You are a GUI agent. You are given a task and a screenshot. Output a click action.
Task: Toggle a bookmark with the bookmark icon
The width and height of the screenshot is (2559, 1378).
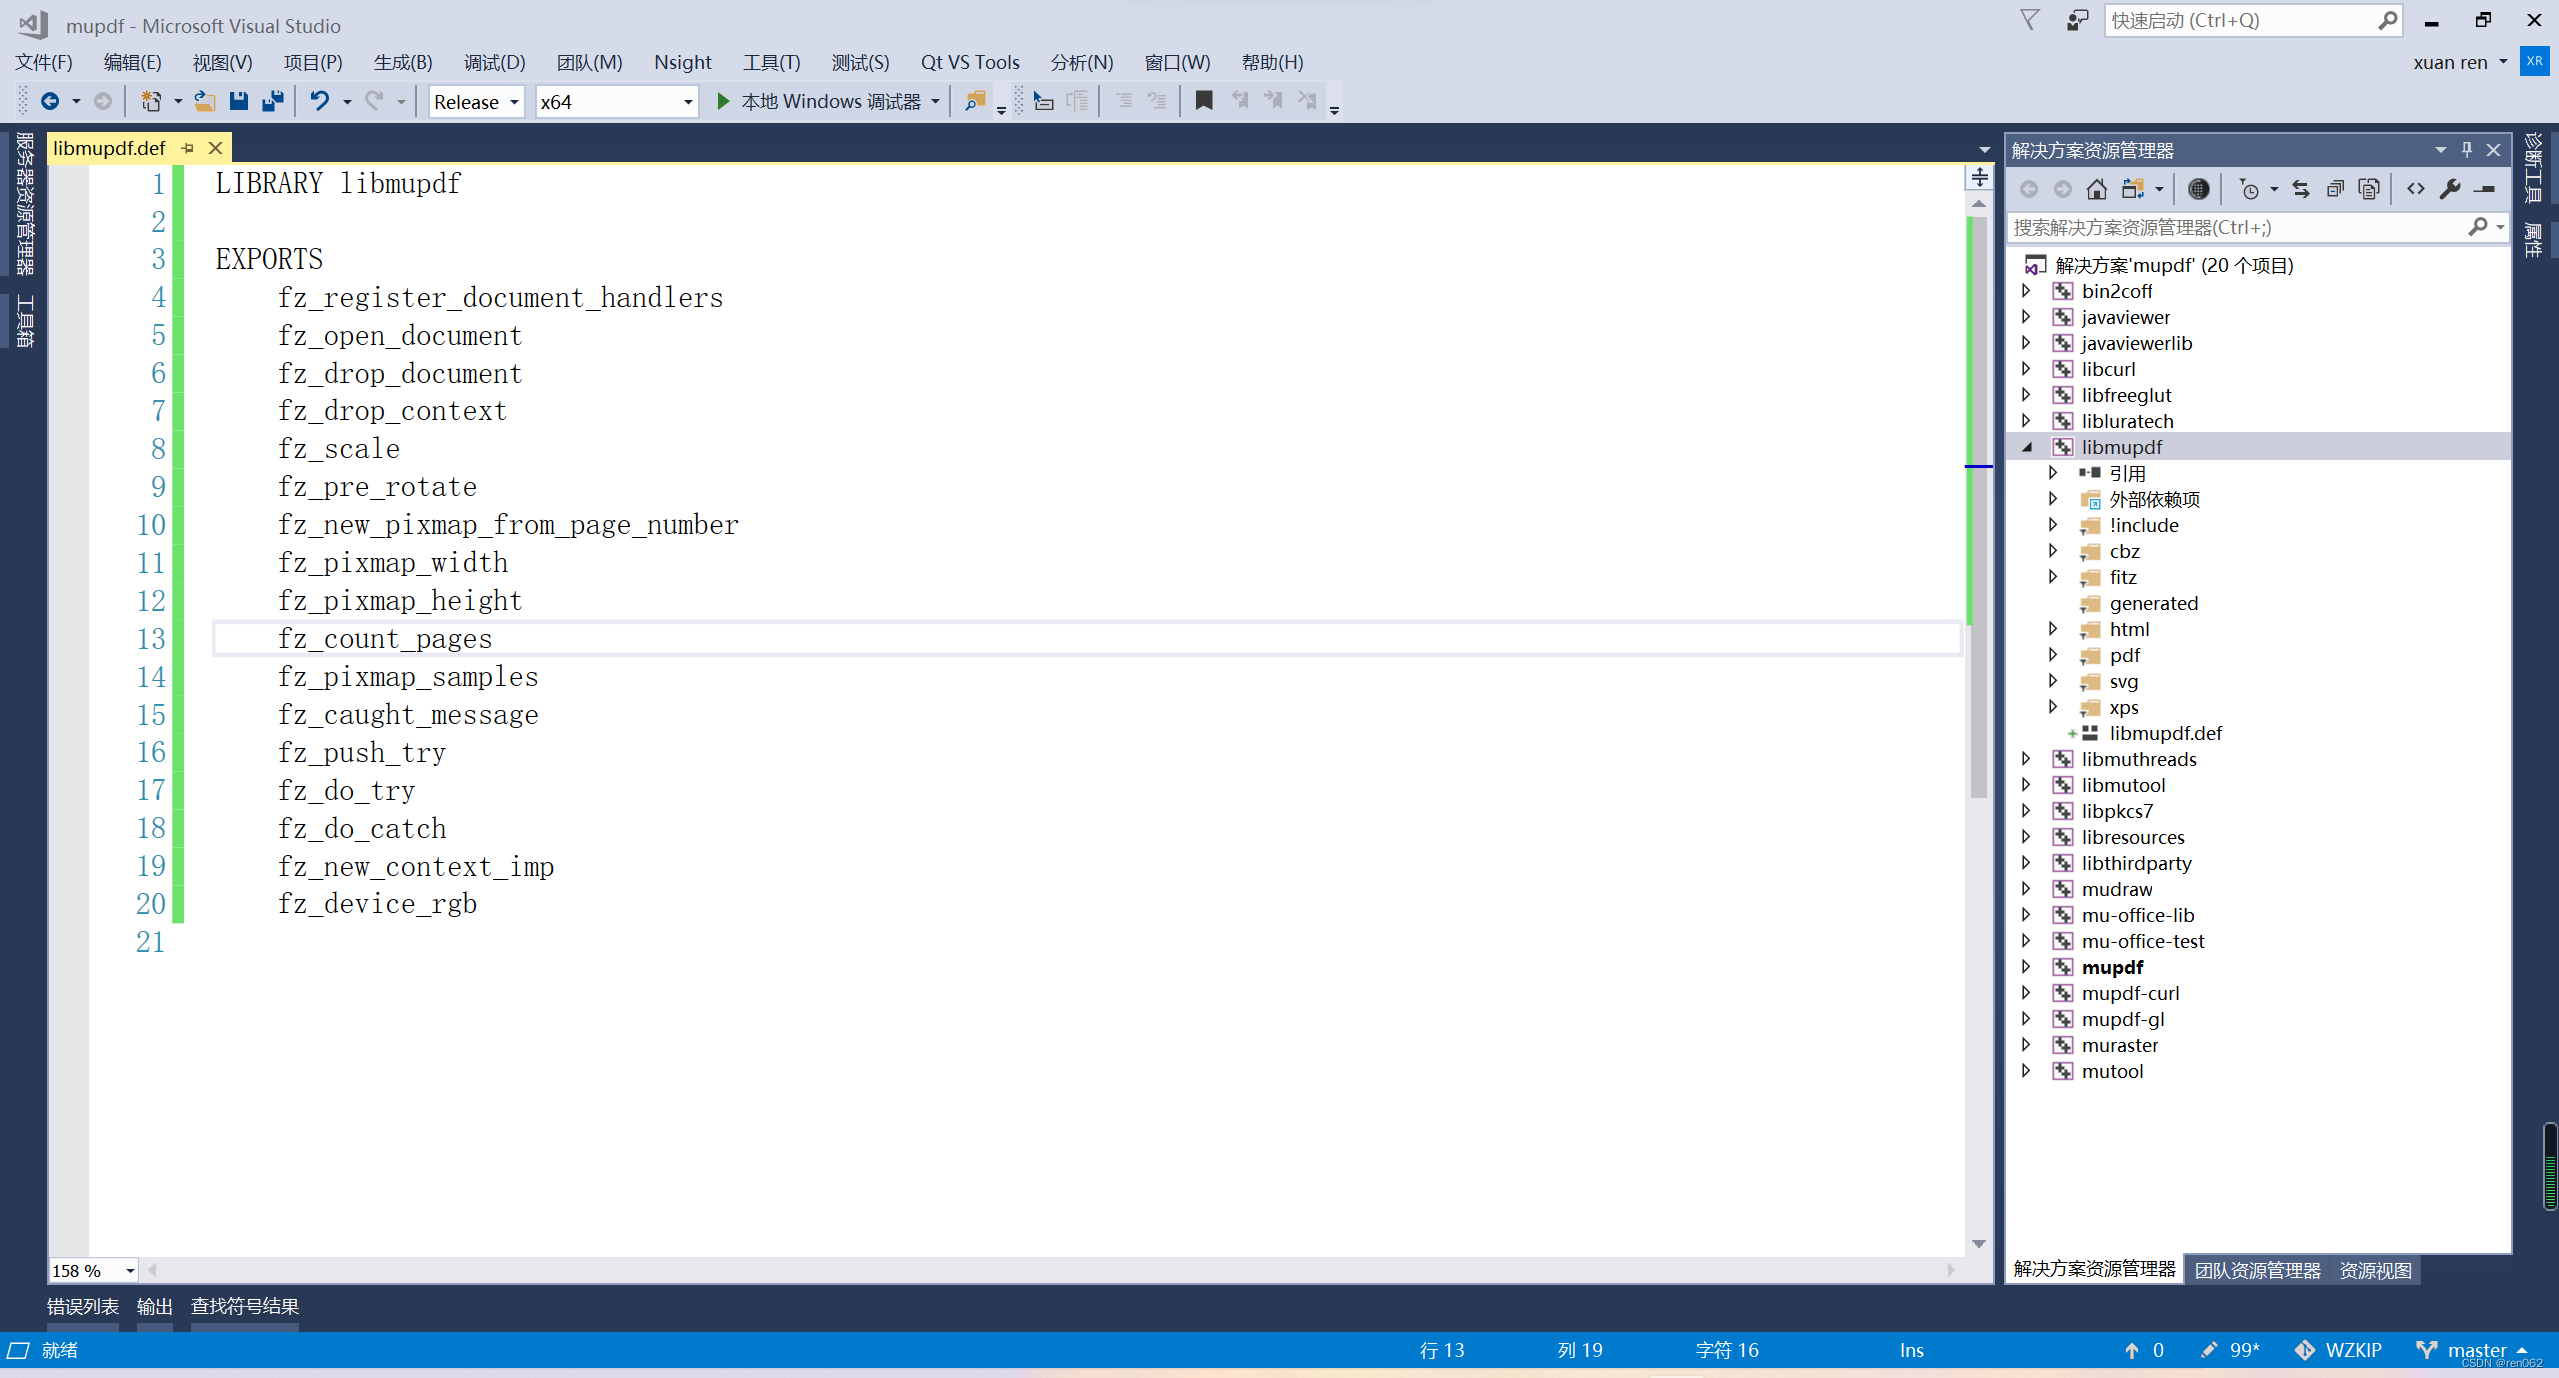[x=1203, y=100]
